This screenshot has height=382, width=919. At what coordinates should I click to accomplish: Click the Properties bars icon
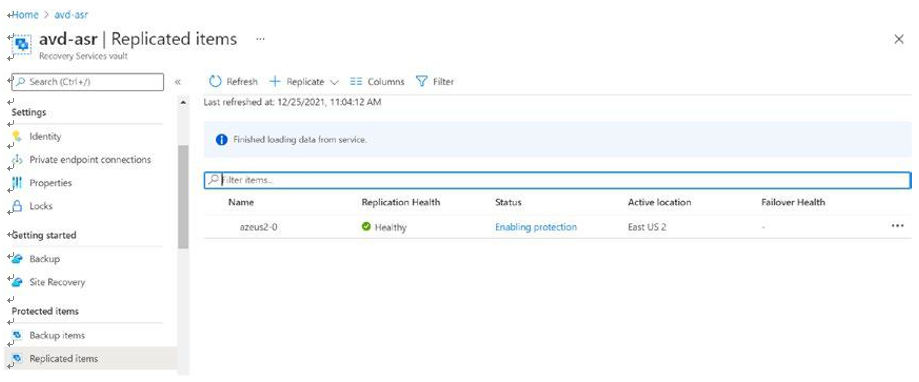click(x=17, y=183)
